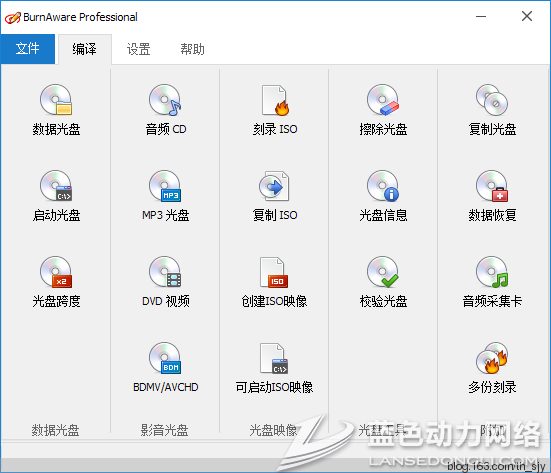
Task: Select the DVD 视频 video disc icon
Action: 165,272
